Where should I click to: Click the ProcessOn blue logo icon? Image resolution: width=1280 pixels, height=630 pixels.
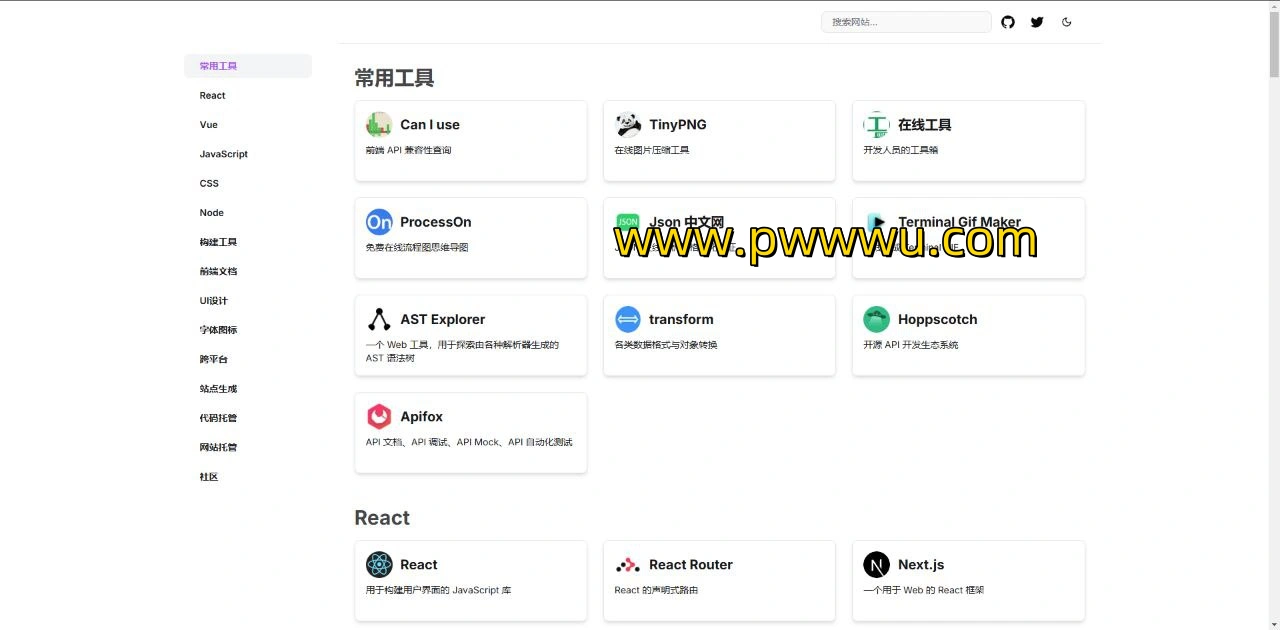tap(379, 222)
